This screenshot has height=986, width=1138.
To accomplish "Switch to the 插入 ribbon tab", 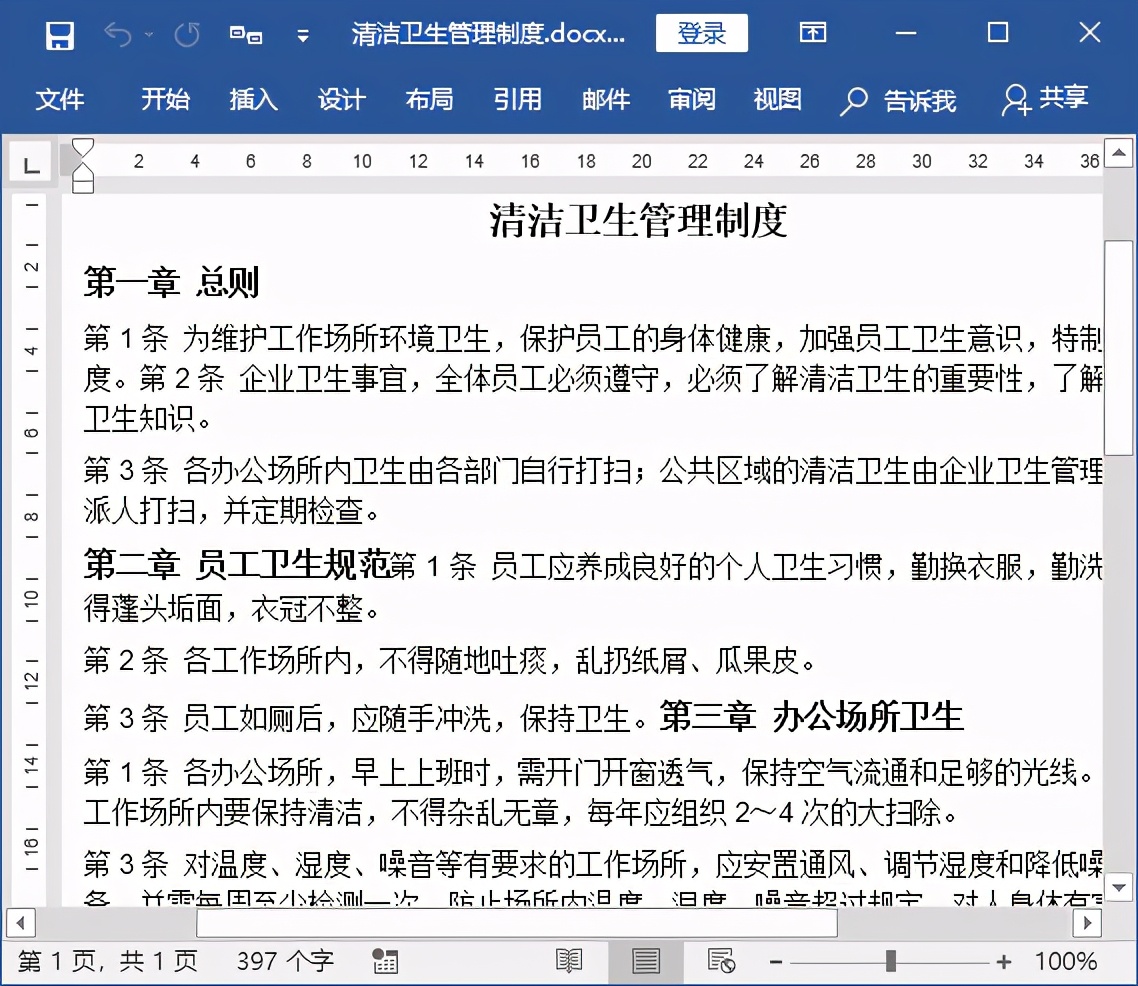I will [252, 100].
